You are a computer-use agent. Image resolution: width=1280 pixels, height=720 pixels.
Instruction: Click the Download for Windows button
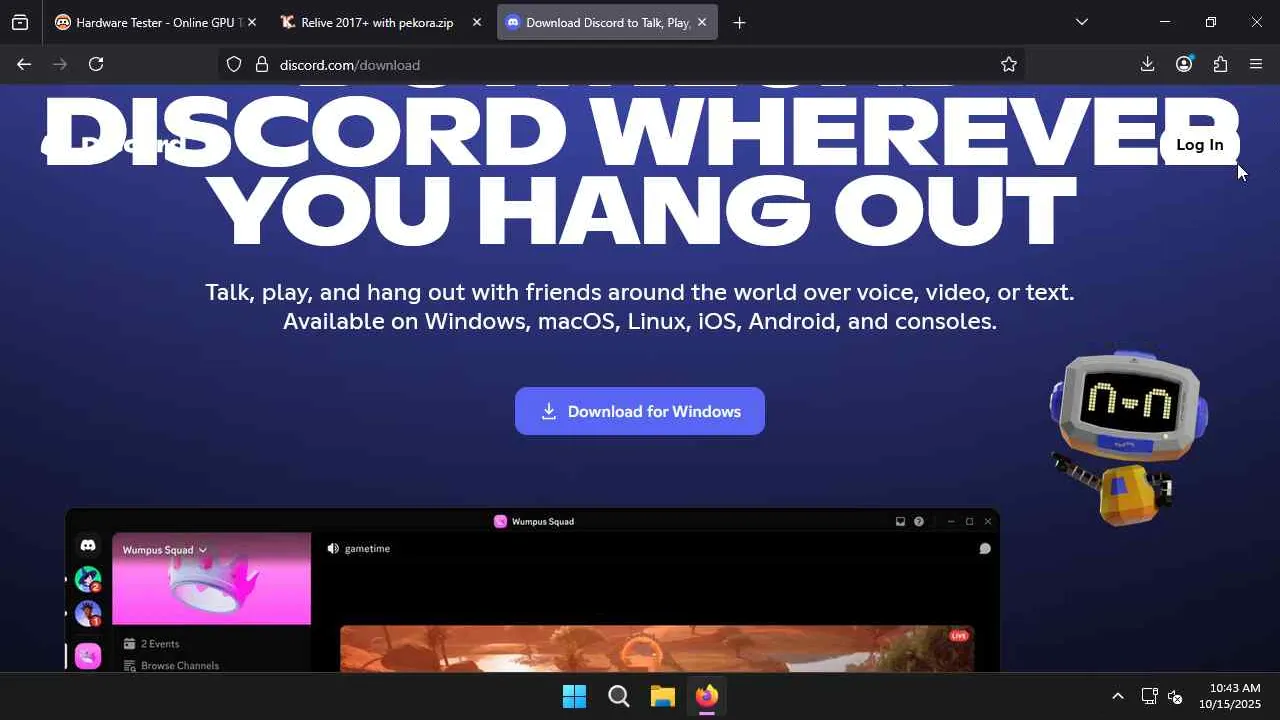(x=640, y=411)
